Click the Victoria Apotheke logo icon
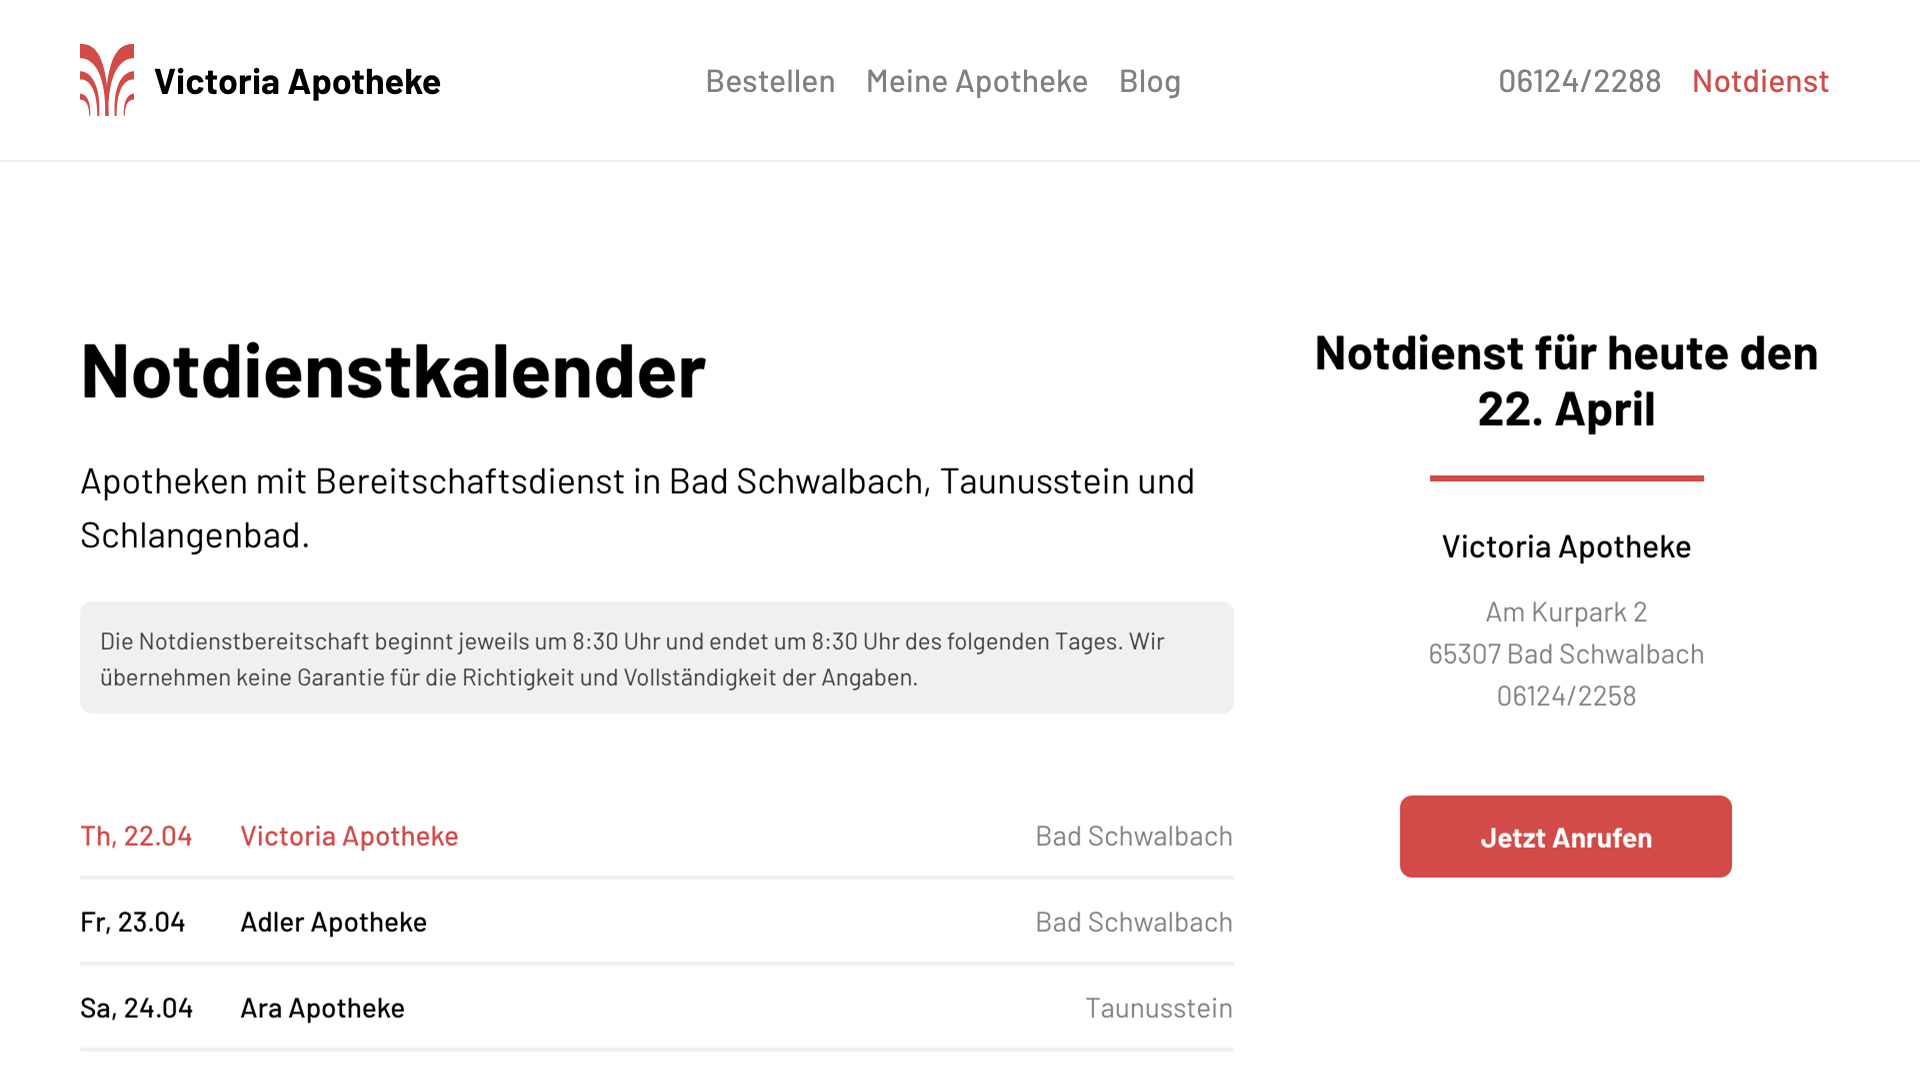1920x1080 pixels. [x=107, y=80]
